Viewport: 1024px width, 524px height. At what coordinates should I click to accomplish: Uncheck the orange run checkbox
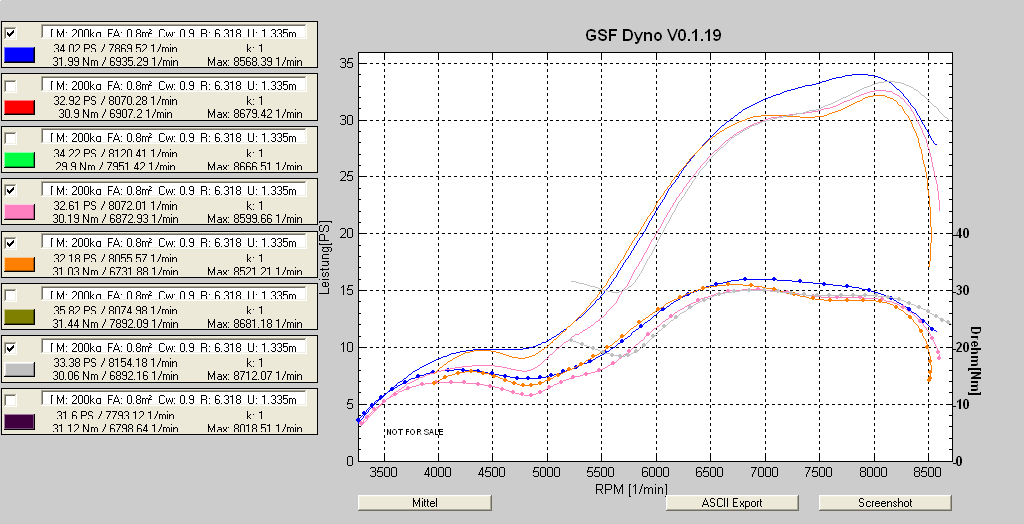click(x=11, y=242)
